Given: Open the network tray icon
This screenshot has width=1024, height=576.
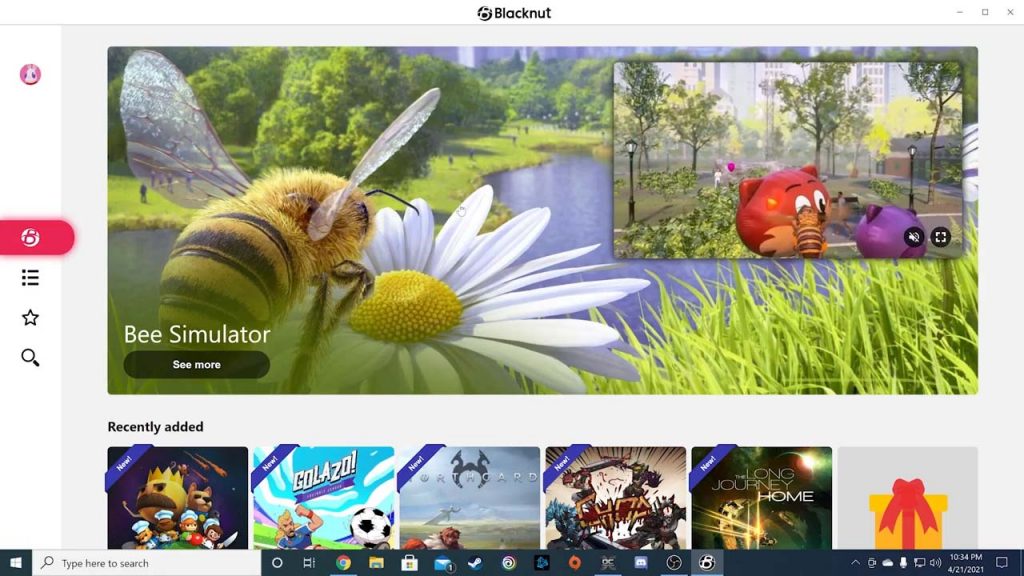Looking at the screenshot, I should tap(920, 563).
